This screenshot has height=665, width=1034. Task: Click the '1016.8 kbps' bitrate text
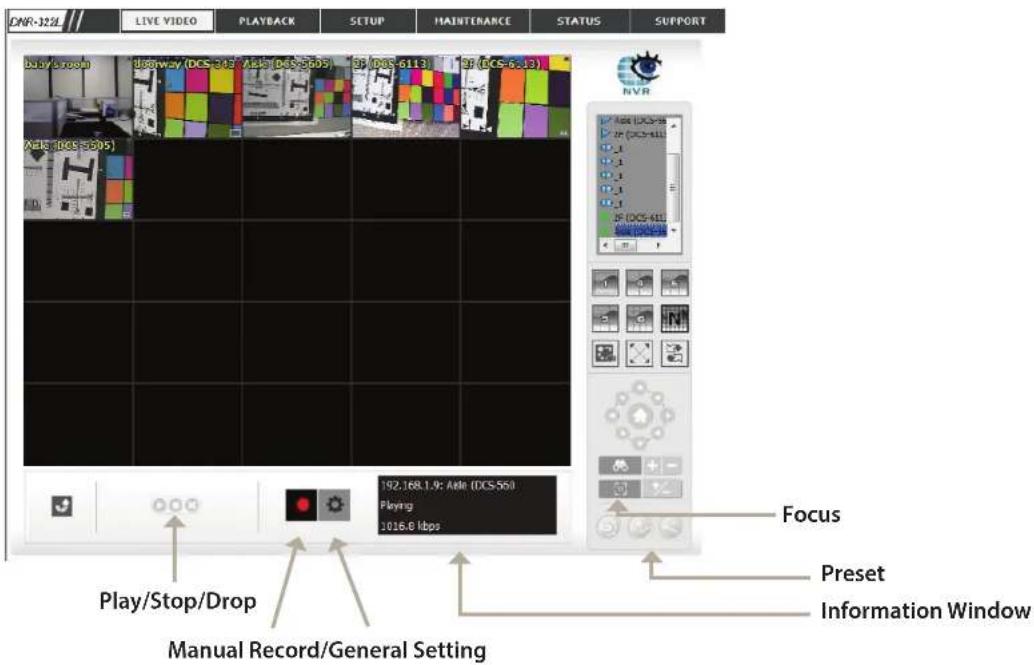[410, 526]
